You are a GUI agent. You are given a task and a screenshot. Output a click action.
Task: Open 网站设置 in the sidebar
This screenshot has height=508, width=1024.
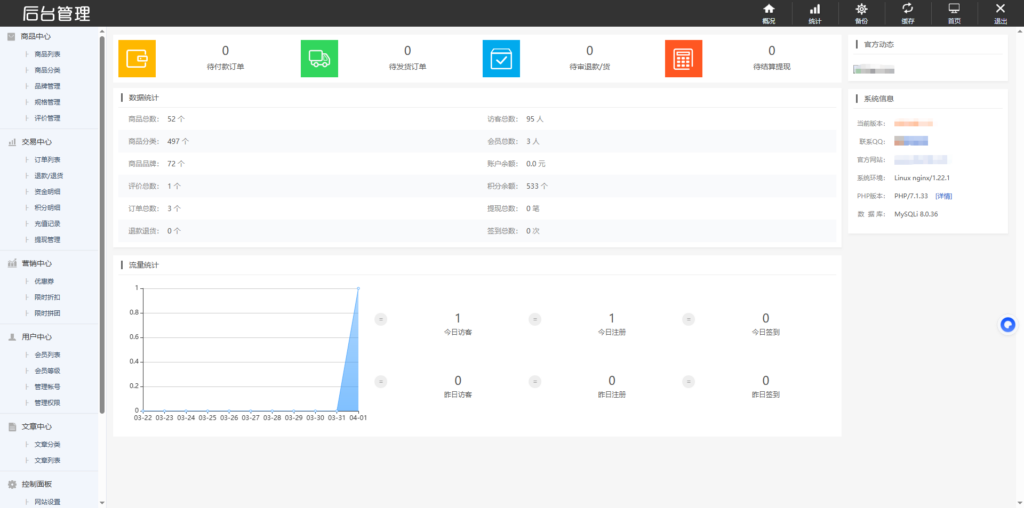point(47,502)
